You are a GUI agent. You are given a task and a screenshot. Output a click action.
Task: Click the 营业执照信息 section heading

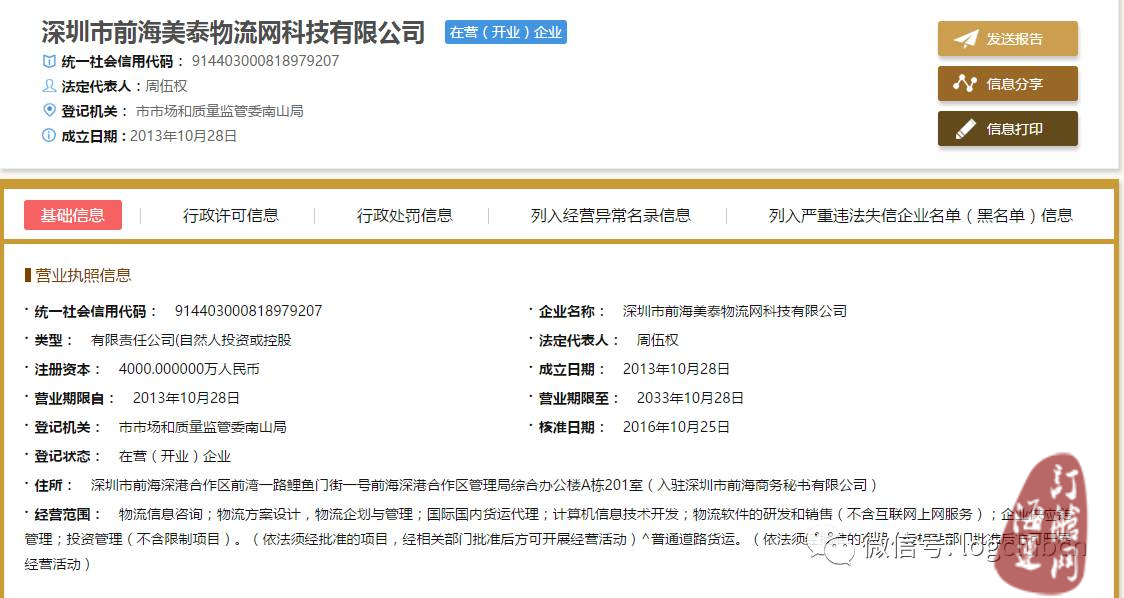[x=83, y=275]
